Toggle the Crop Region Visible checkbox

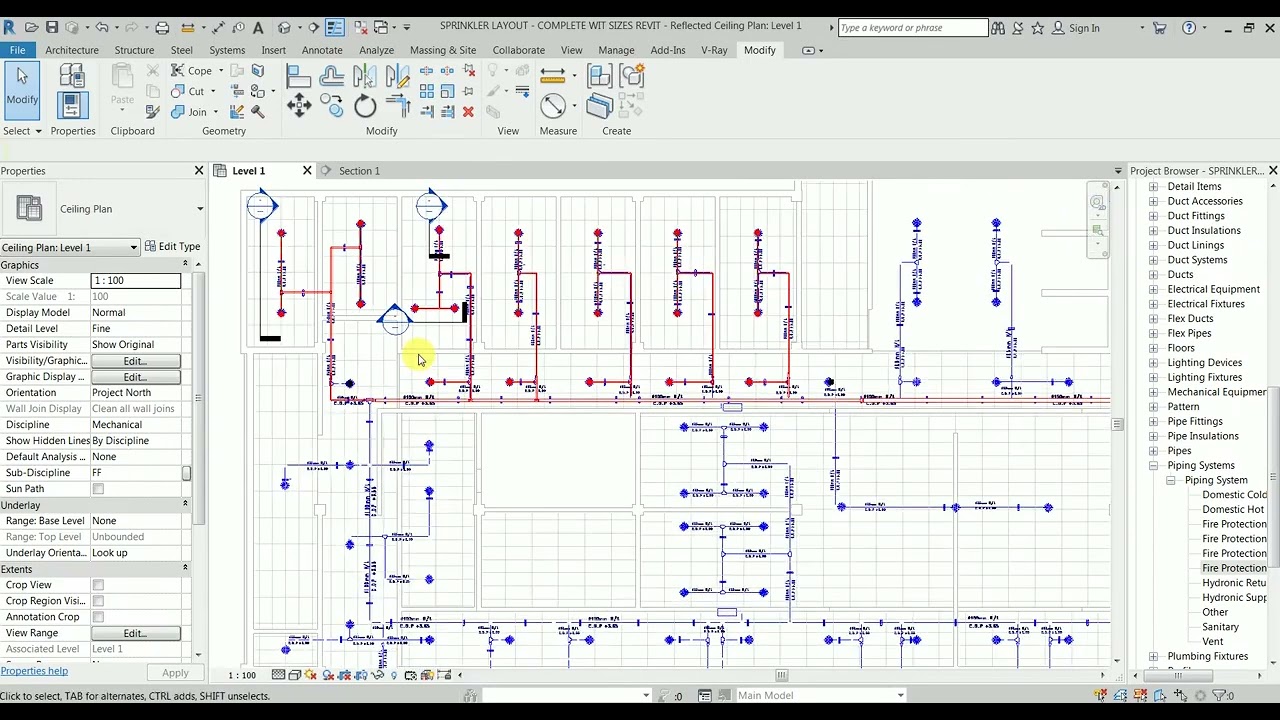(x=98, y=601)
